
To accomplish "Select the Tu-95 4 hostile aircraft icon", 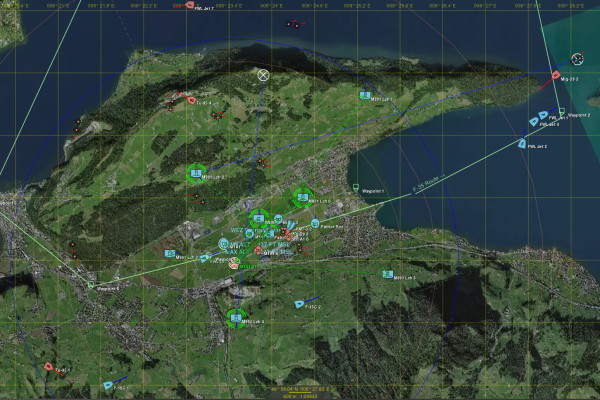I will coord(192,101).
